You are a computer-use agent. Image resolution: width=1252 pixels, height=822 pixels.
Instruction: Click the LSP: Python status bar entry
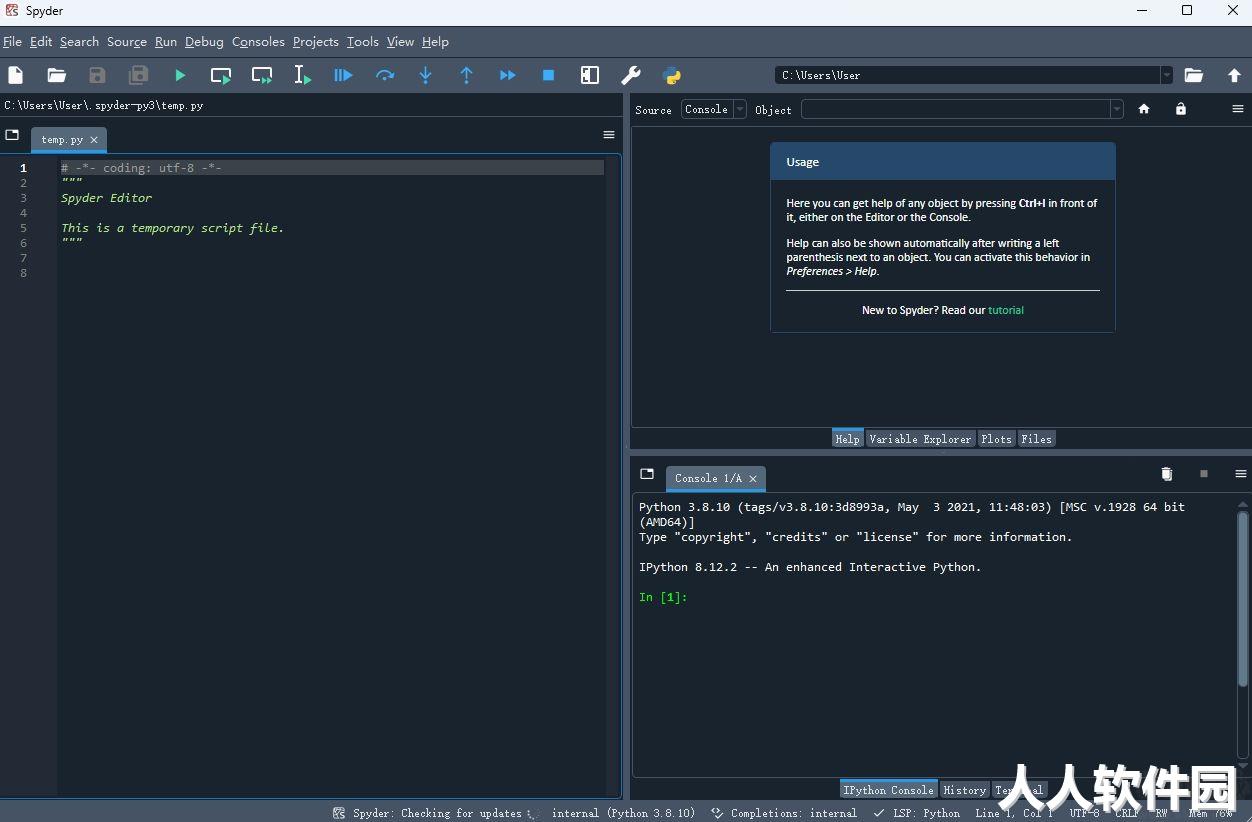pyautogui.click(x=916, y=813)
